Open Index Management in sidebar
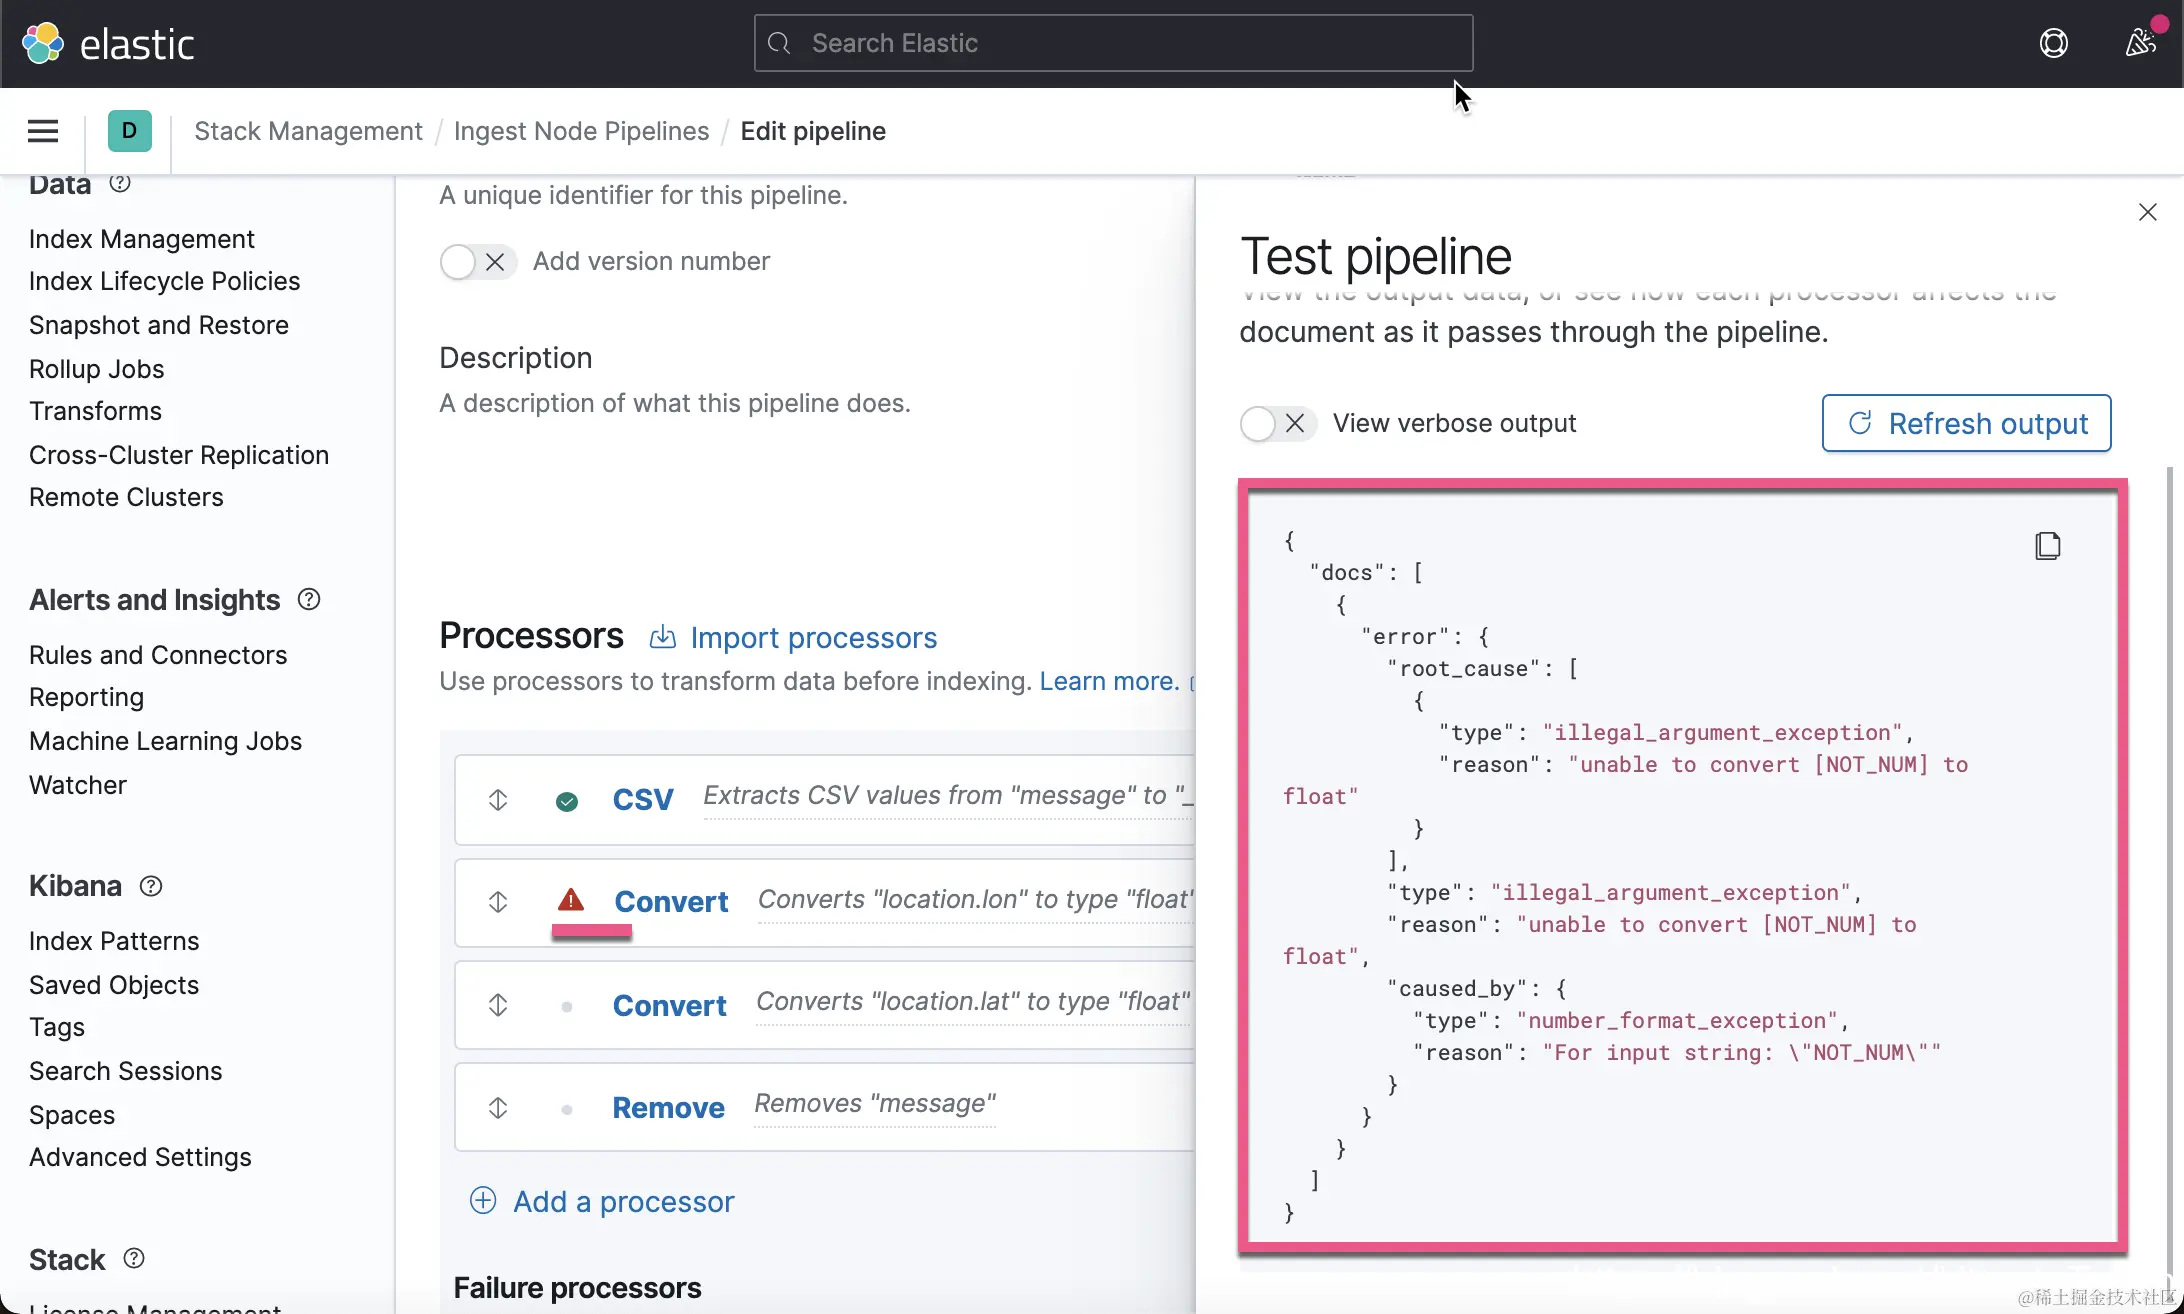The image size is (2184, 1314). [142, 239]
